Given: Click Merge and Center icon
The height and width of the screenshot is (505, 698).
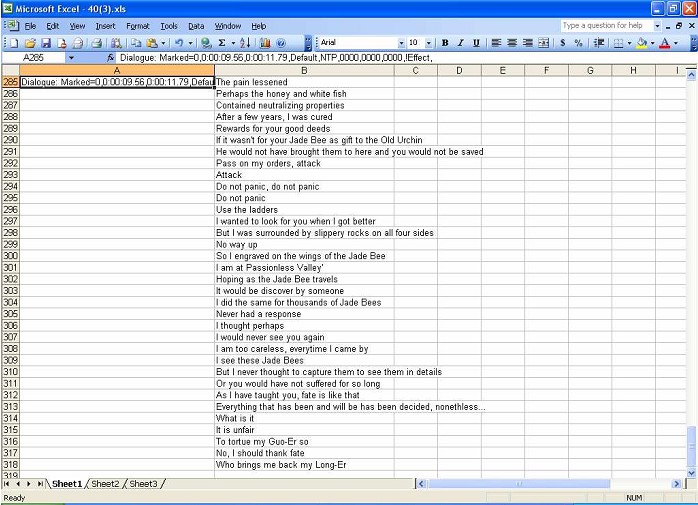Looking at the screenshot, I should (x=543, y=43).
